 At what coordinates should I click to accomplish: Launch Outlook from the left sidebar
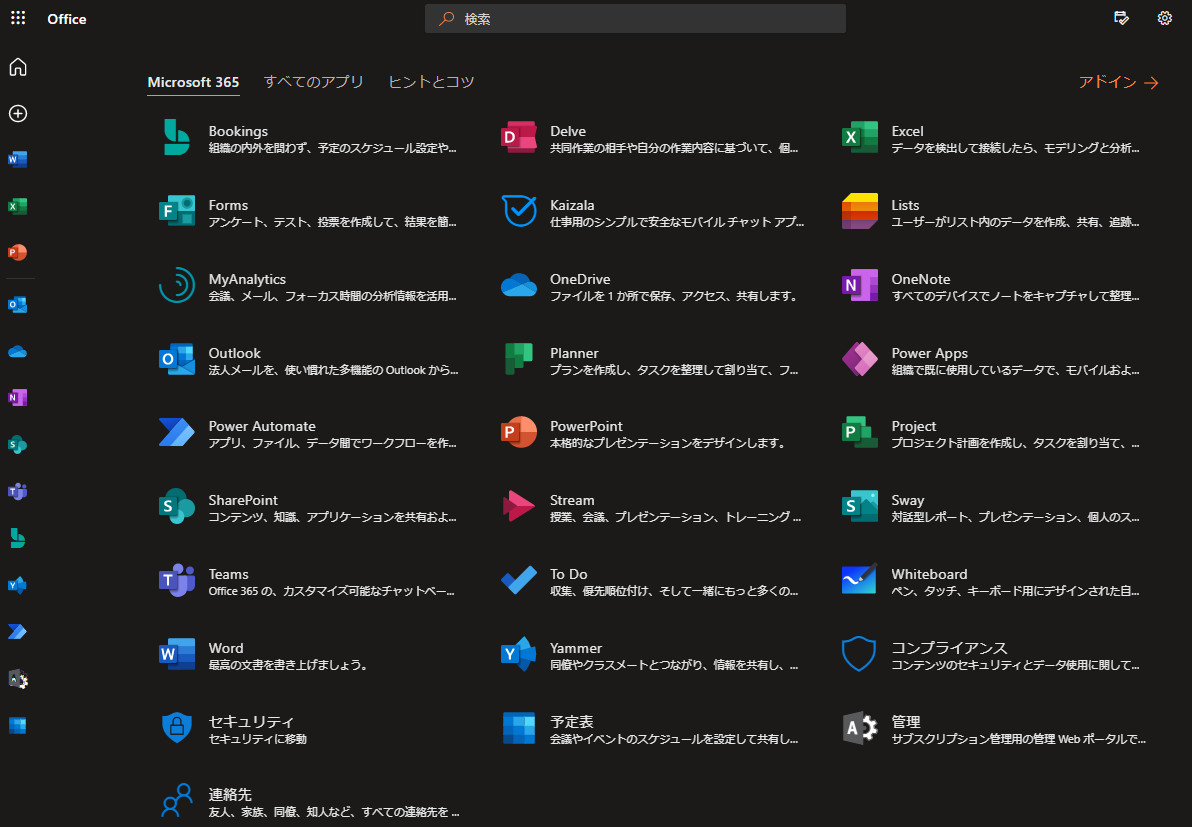[17, 305]
